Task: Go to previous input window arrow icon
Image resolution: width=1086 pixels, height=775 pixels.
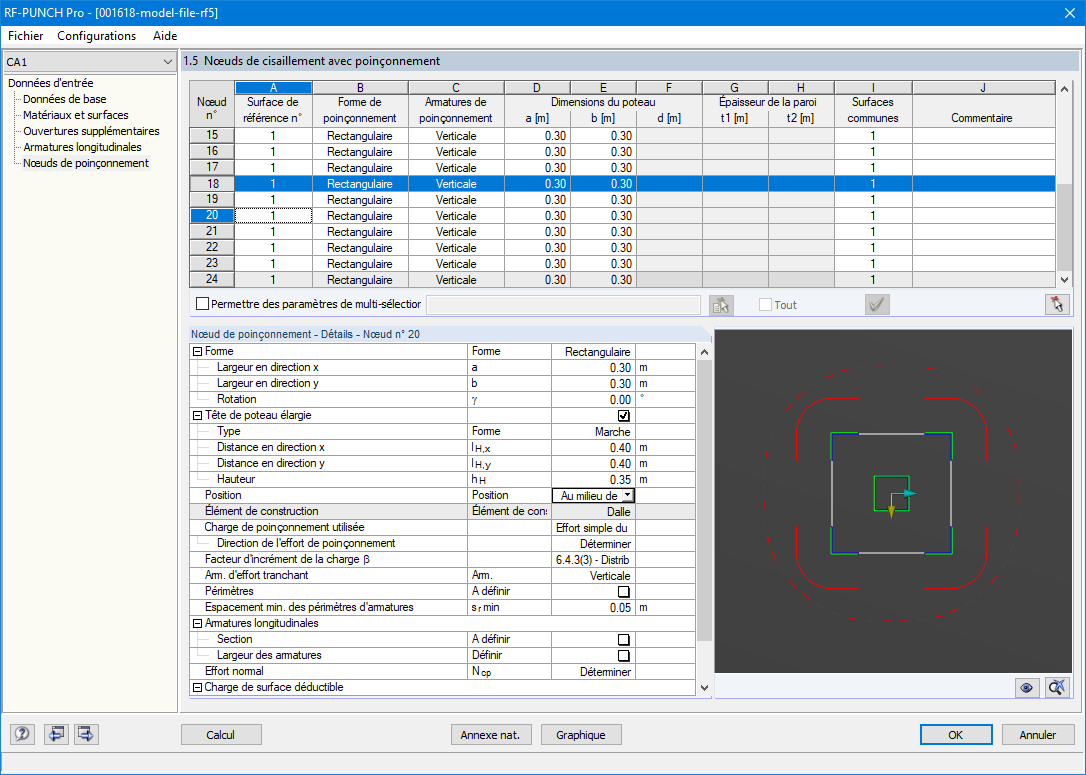Action: click(55, 734)
